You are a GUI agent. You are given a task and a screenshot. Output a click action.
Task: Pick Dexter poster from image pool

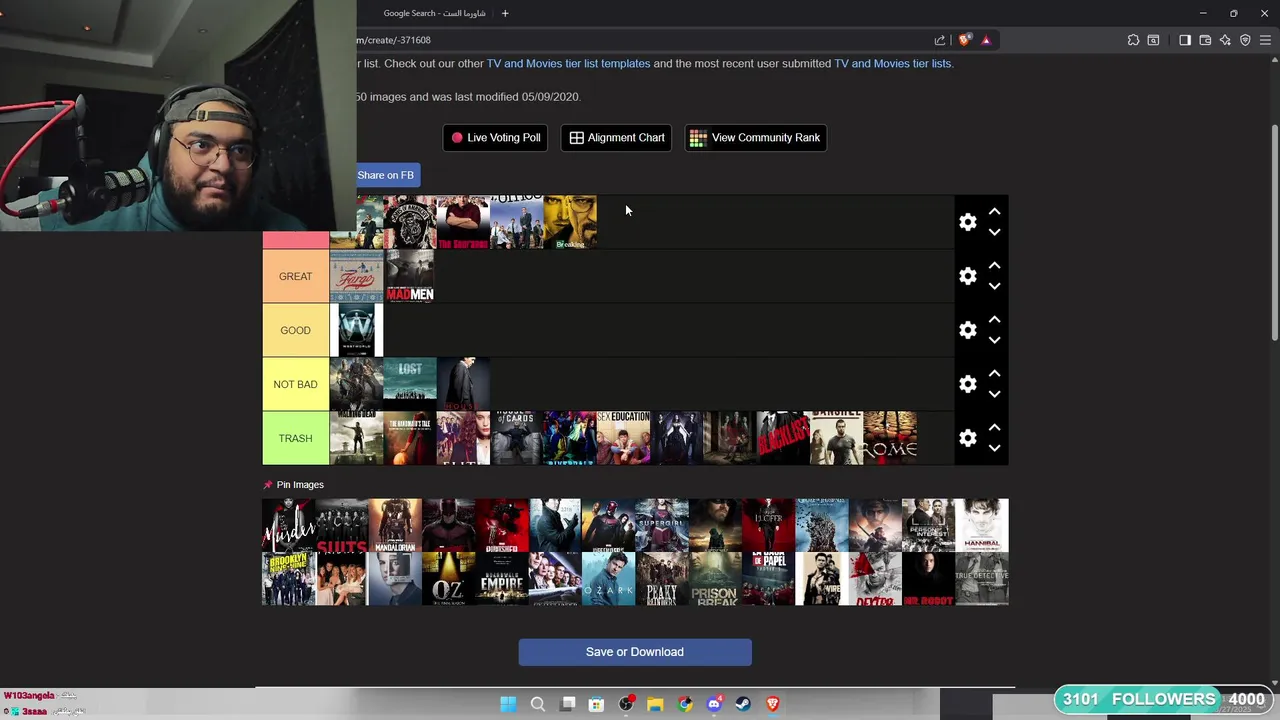point(875,579)
